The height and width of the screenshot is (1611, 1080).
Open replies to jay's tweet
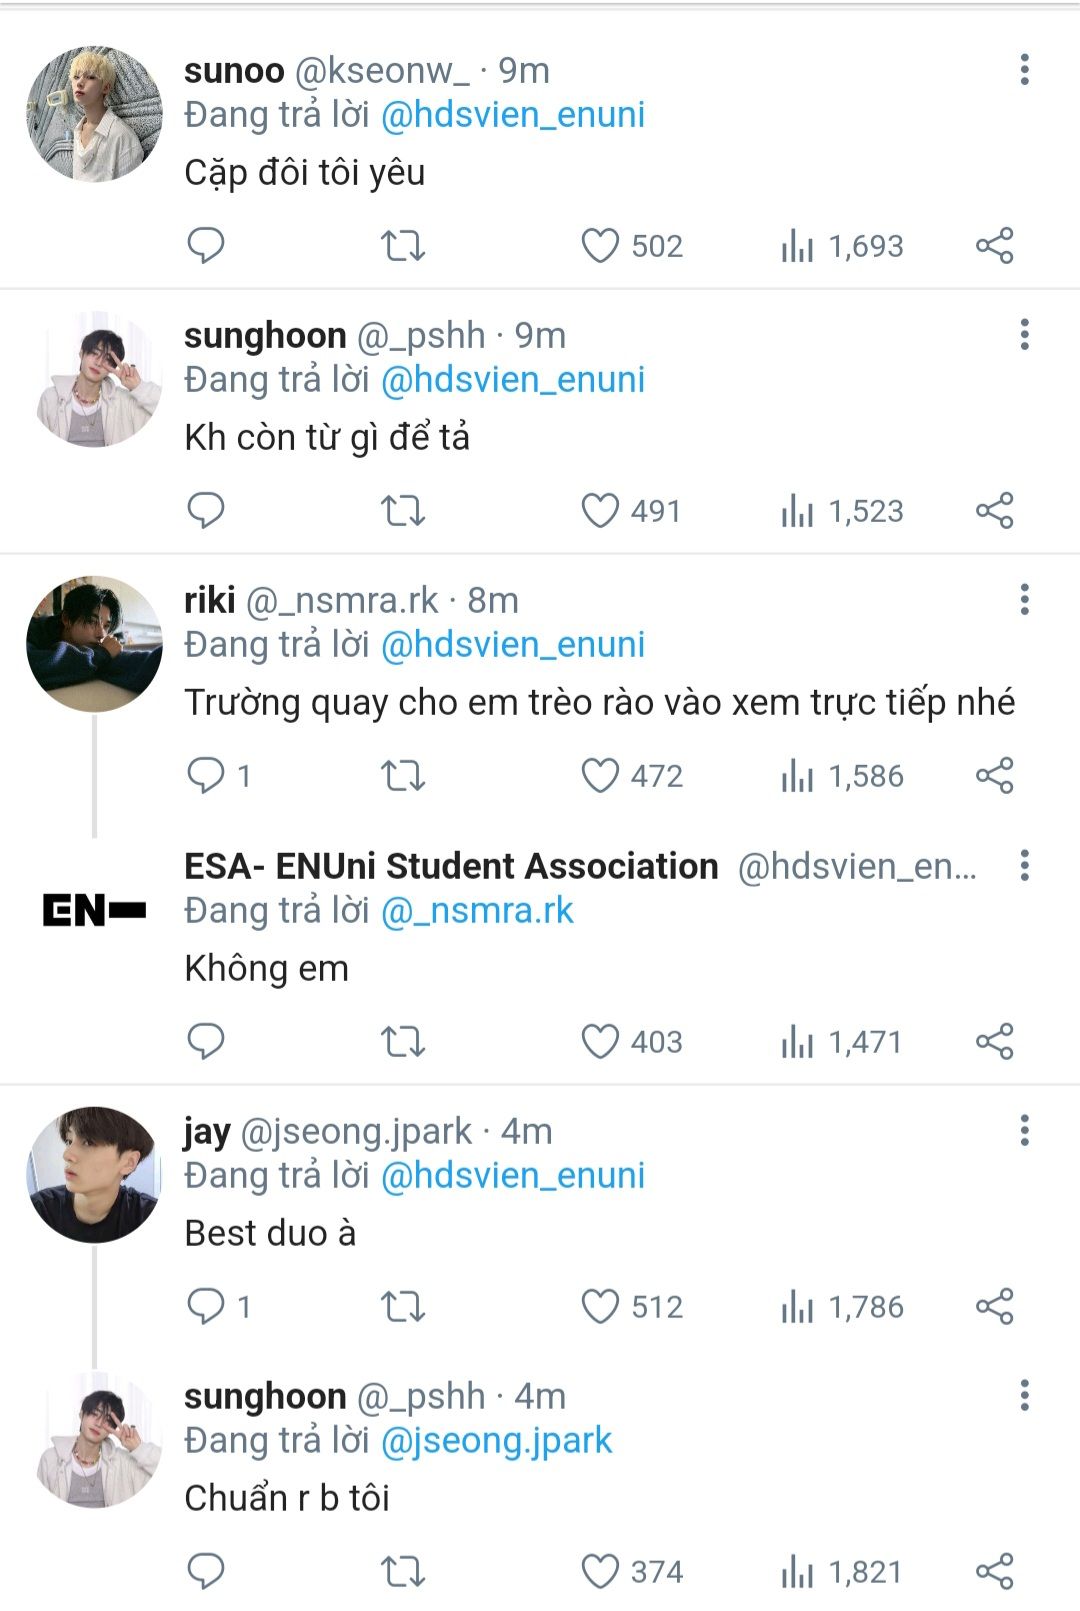pyautogui.click(x=206, y=1307)
